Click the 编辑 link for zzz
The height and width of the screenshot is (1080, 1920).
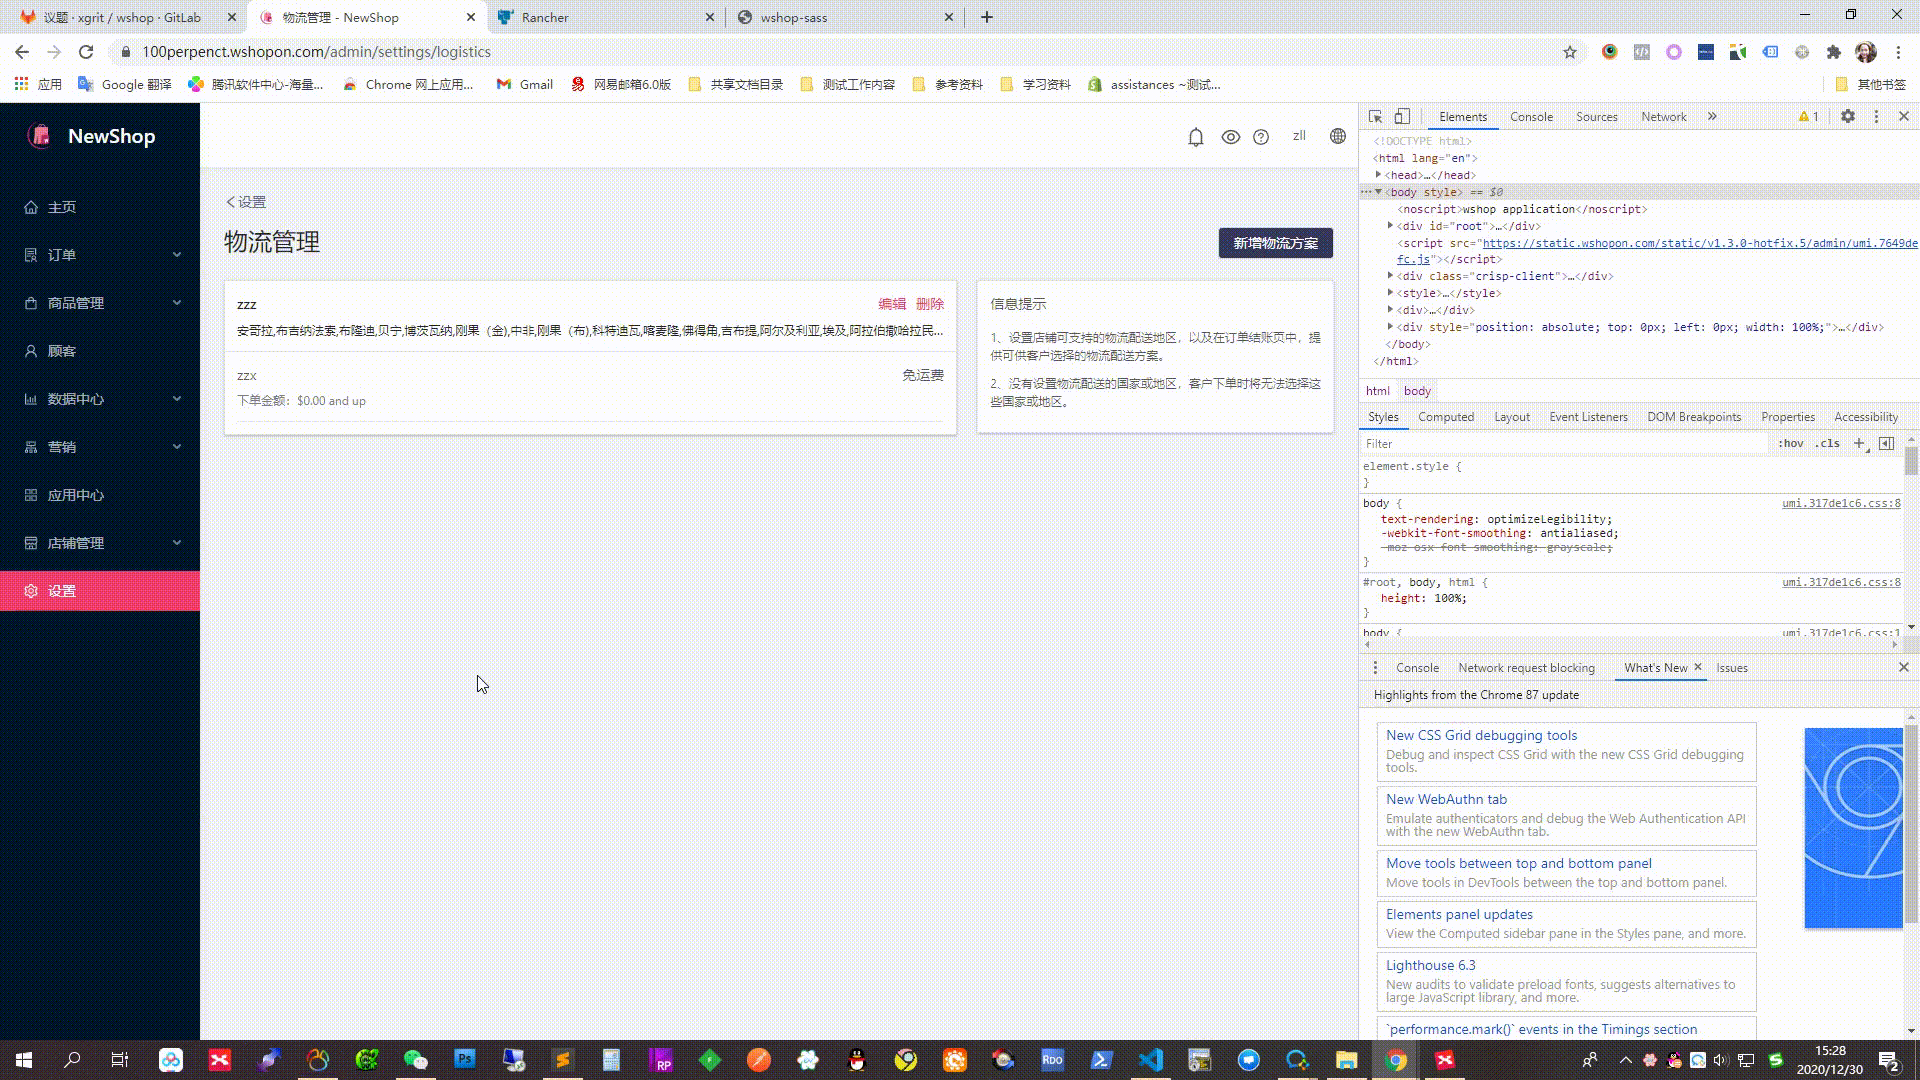[891, 304]
